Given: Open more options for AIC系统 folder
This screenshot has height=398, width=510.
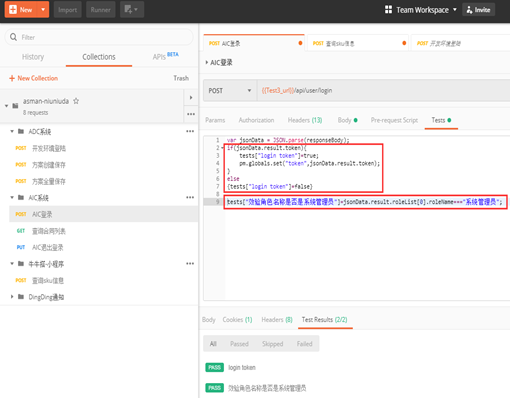Looking at the screenshot, I should coord(190,198).
